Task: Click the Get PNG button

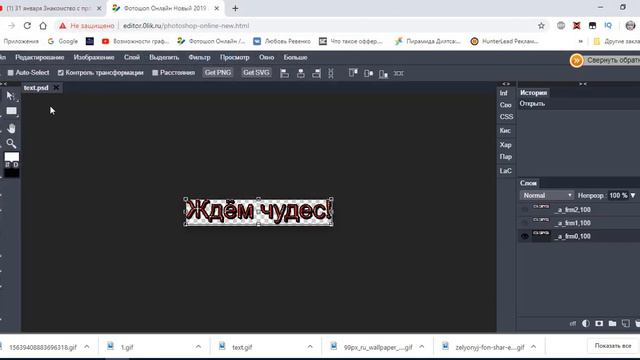Action: 218,73
